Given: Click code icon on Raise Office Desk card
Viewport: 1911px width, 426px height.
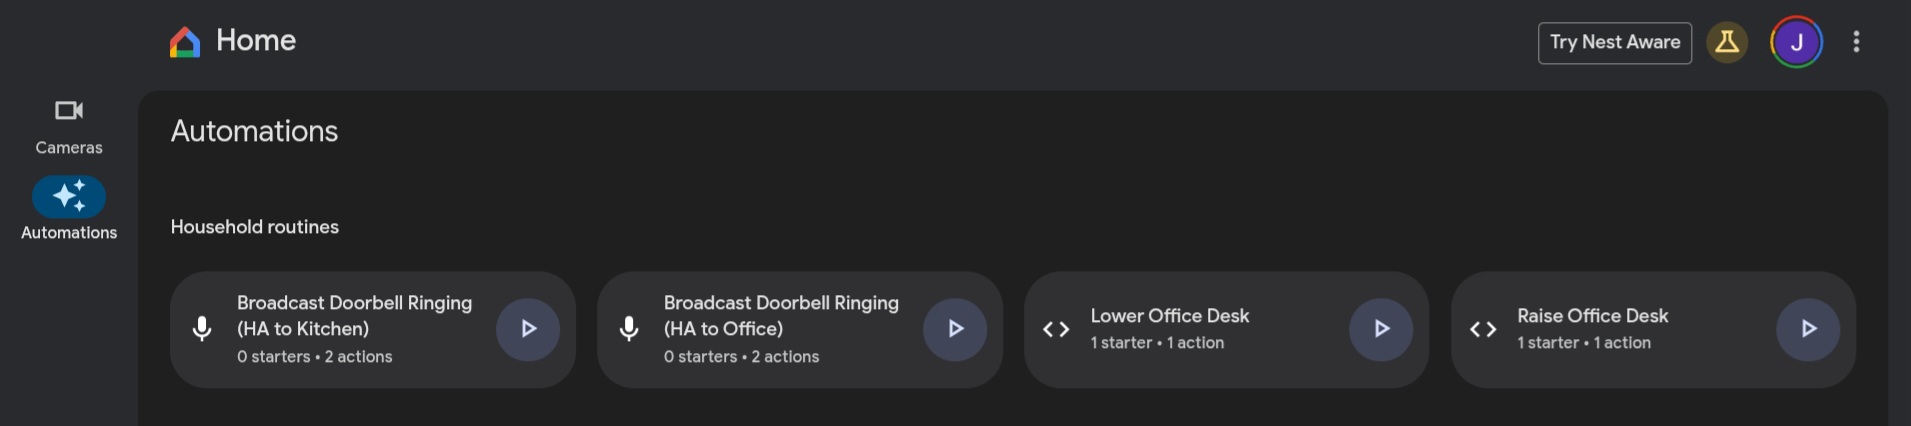Looking at the screenshot, I should (x=1483, y=329).
